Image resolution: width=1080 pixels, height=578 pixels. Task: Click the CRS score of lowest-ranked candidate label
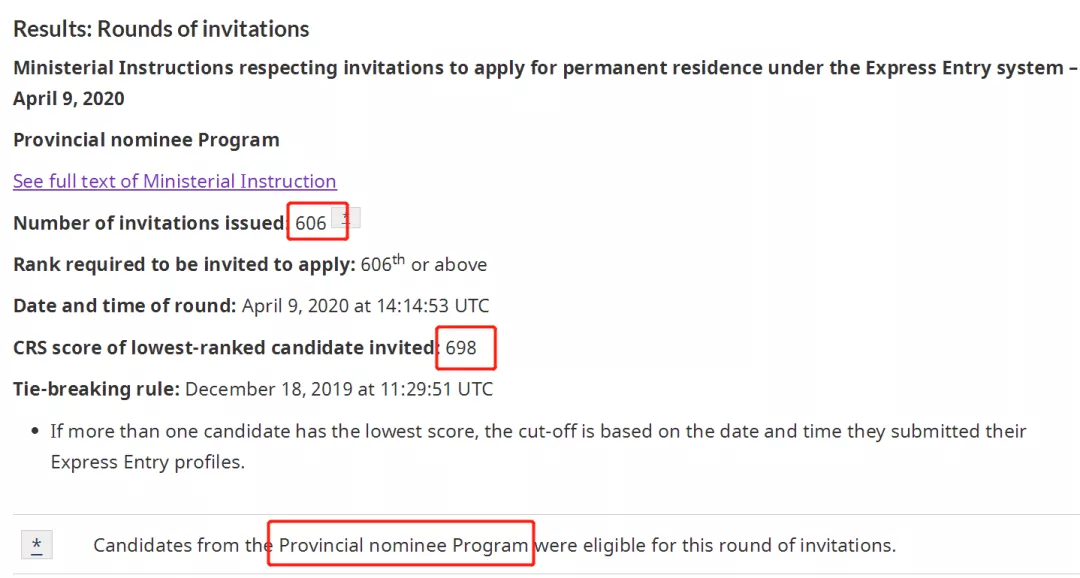click(x=226, y=347)
